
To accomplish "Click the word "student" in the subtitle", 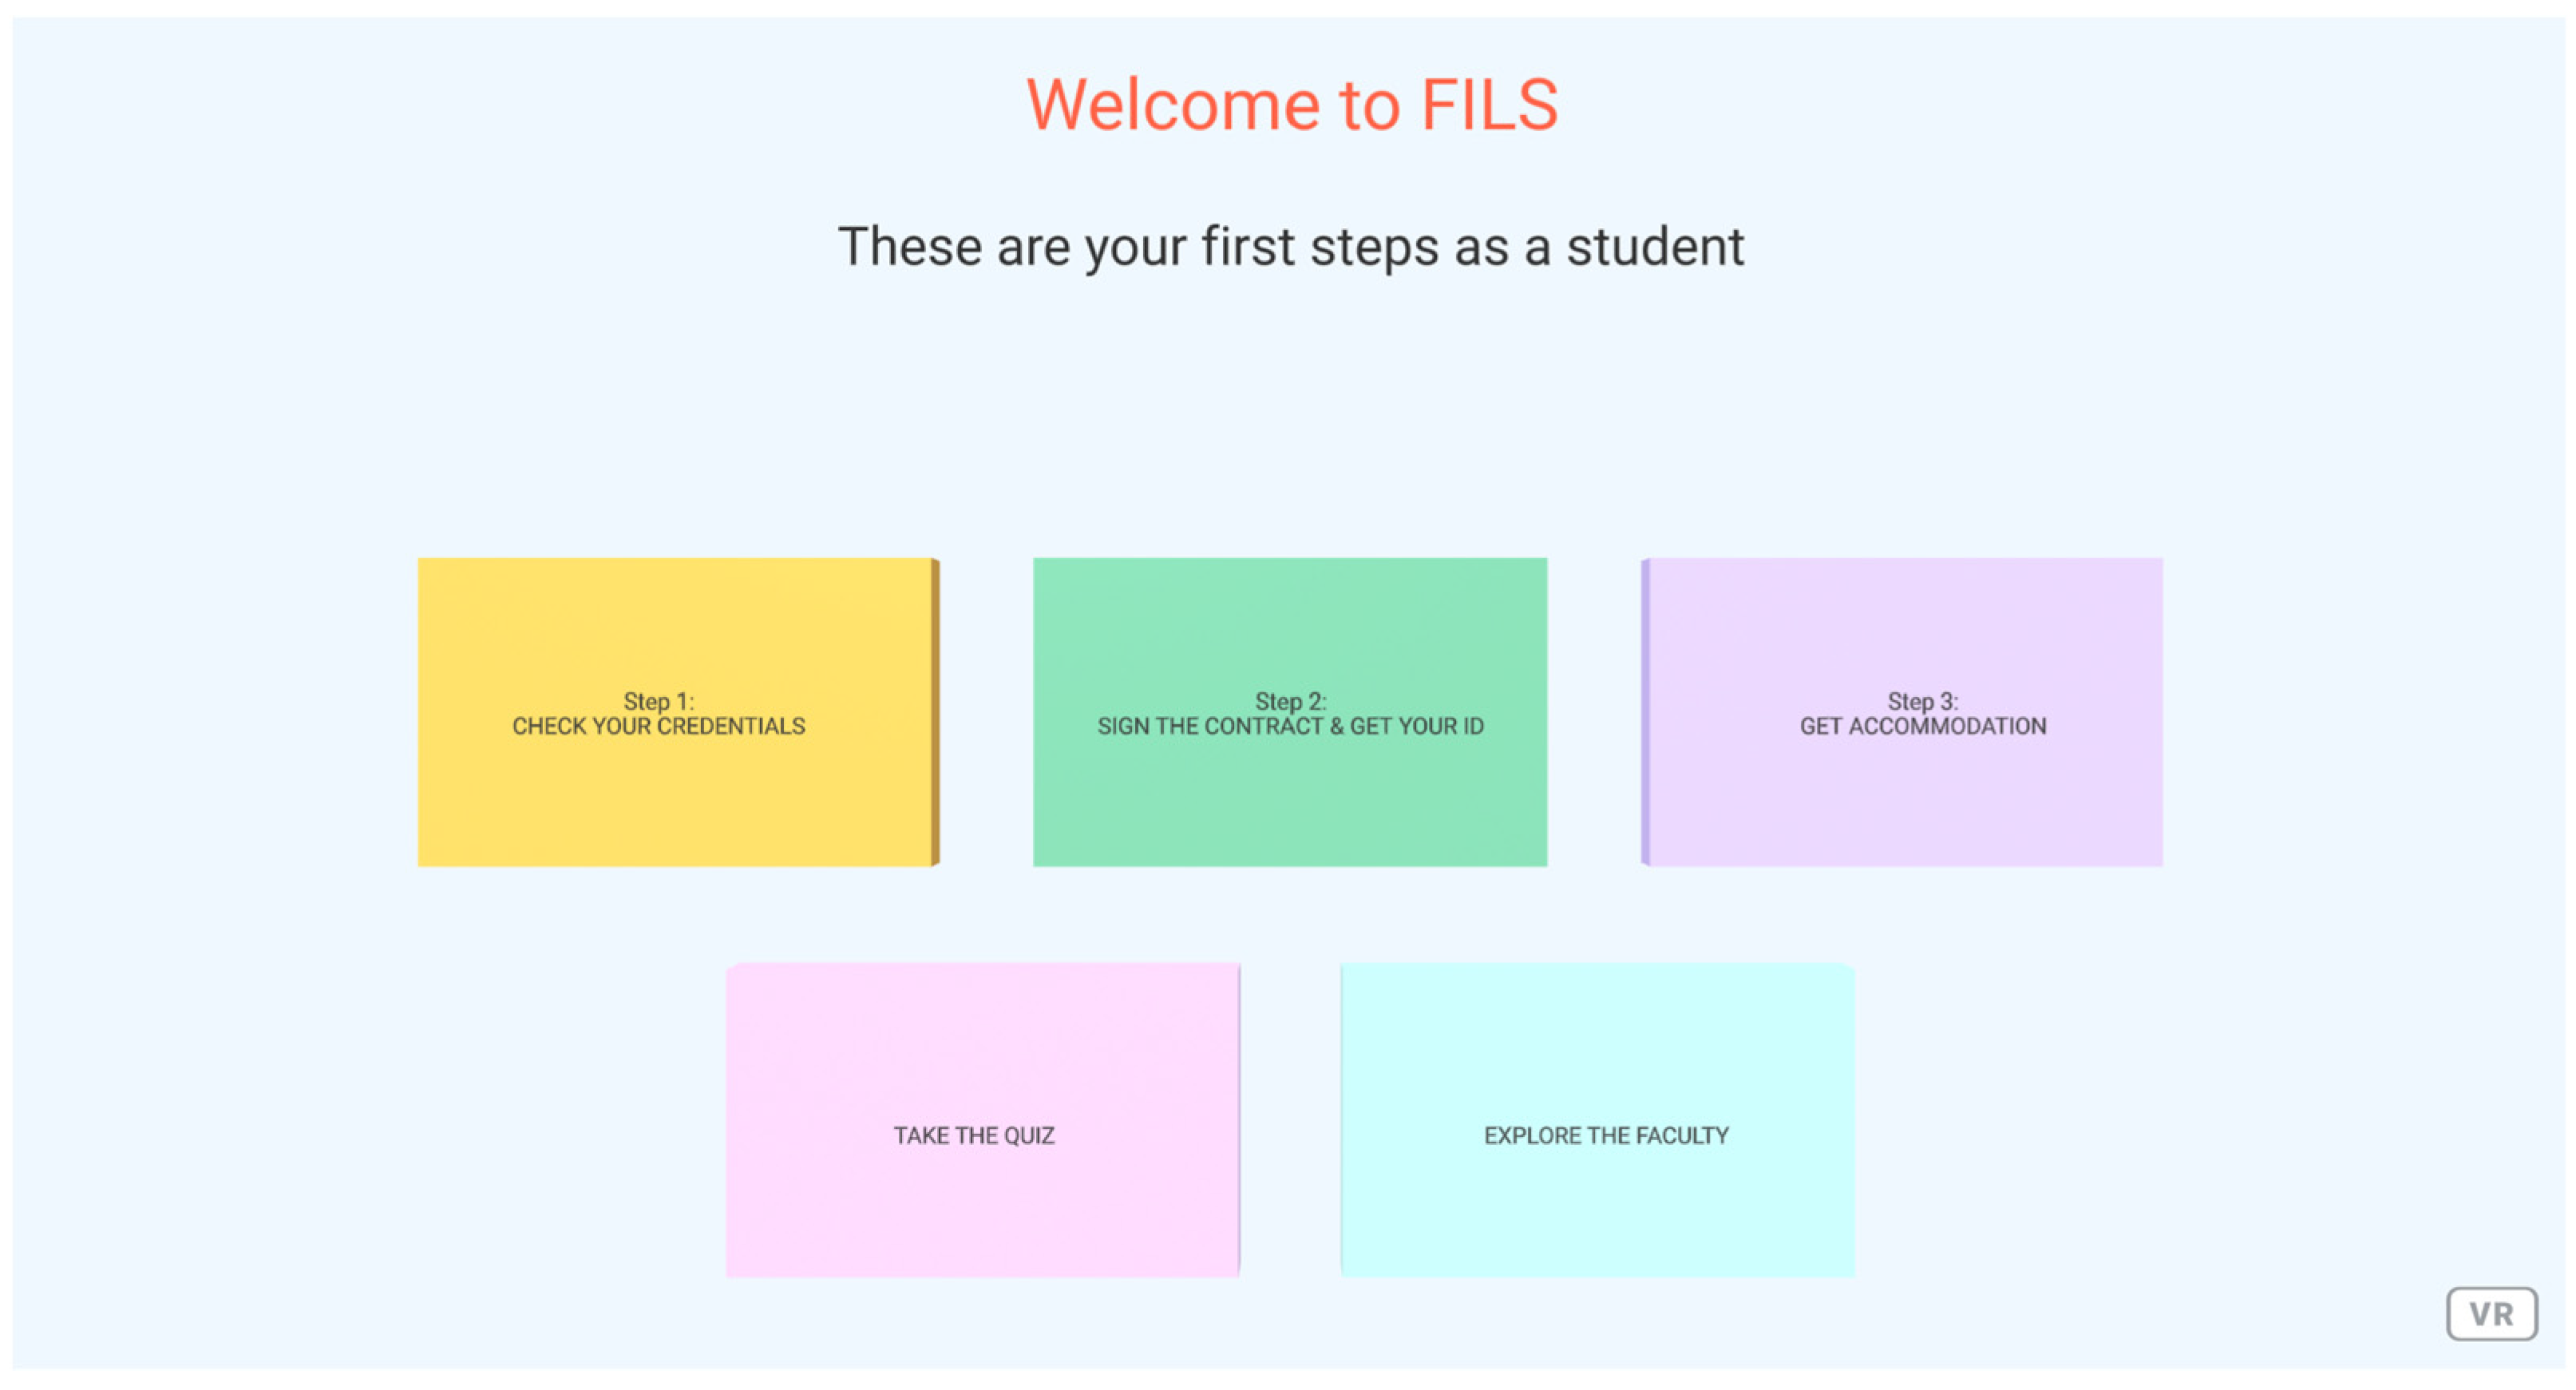I will [x=1655, y=247].
